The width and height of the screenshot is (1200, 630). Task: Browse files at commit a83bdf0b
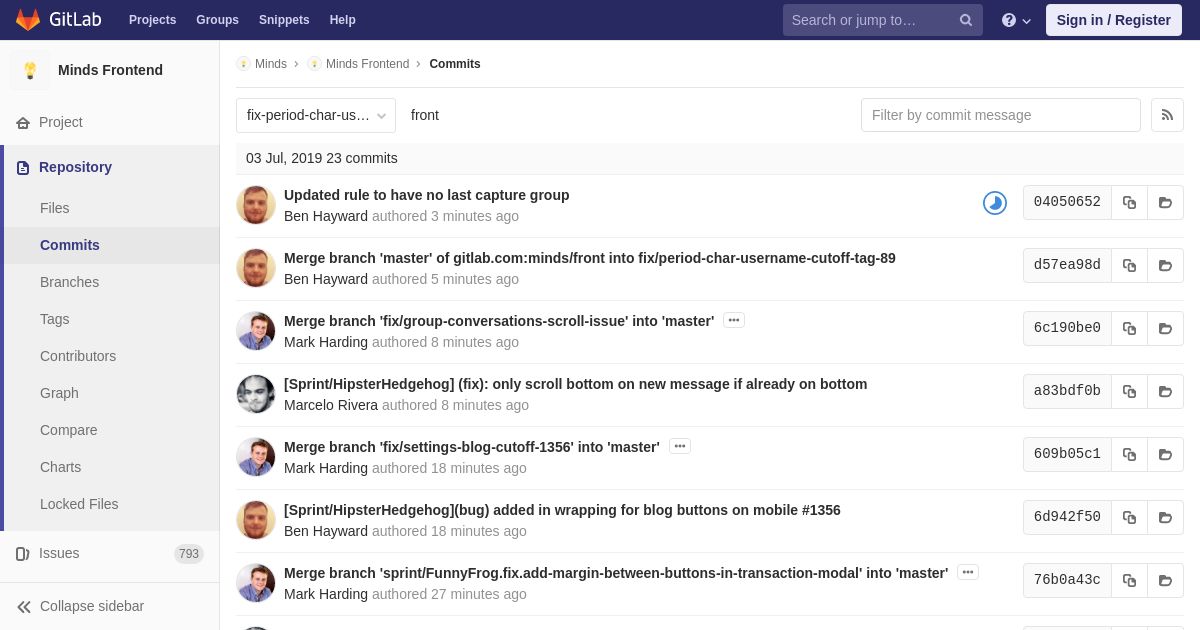pos(1165,391)
